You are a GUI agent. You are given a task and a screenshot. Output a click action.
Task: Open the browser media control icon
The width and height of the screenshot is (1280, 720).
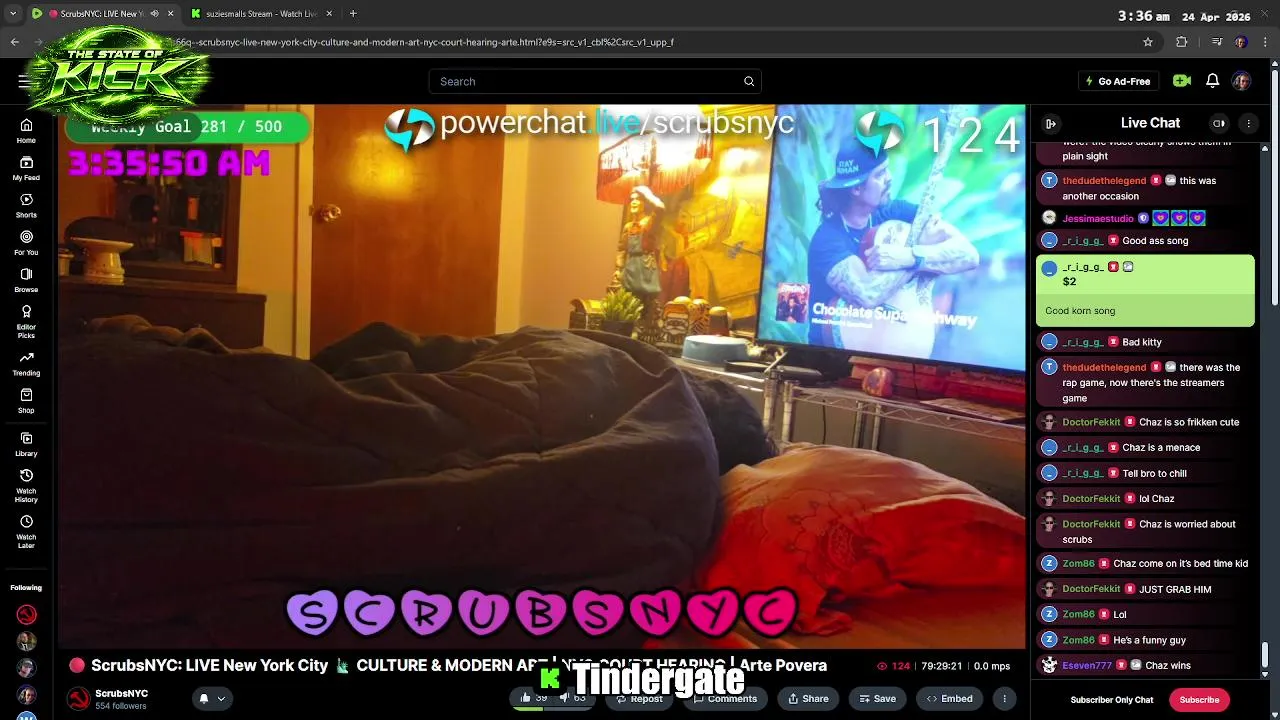tap(1217, 42)
